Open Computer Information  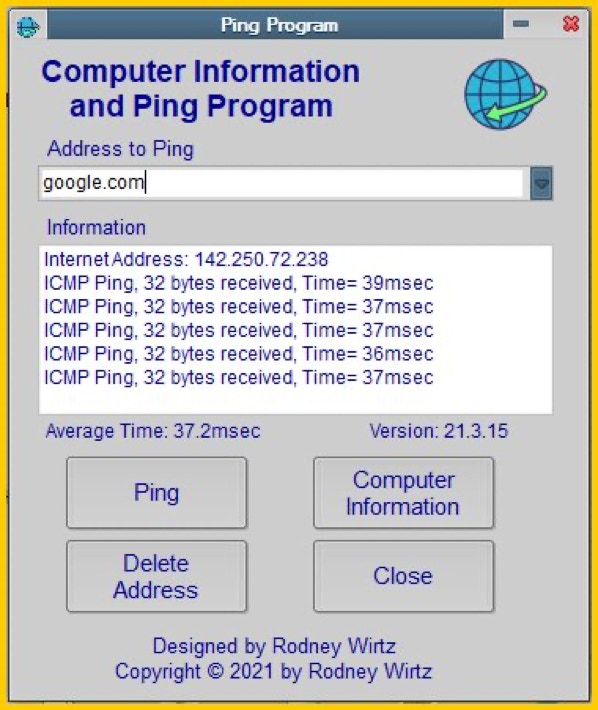[403, 493]
